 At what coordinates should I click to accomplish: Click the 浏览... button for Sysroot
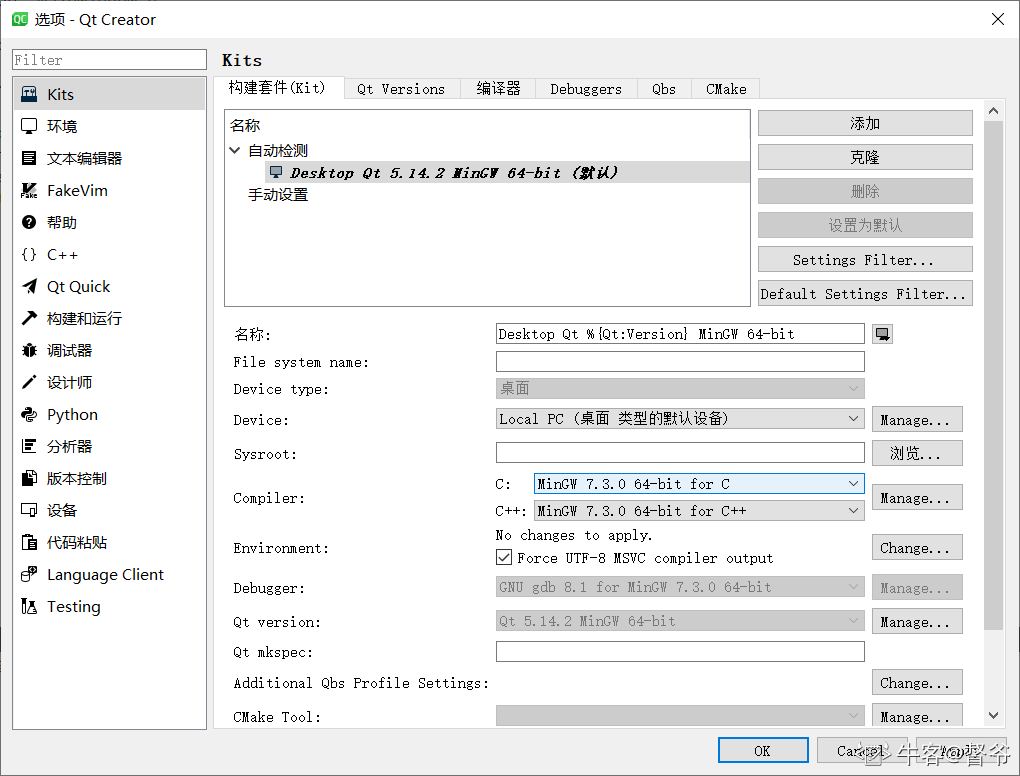point(917,453)
